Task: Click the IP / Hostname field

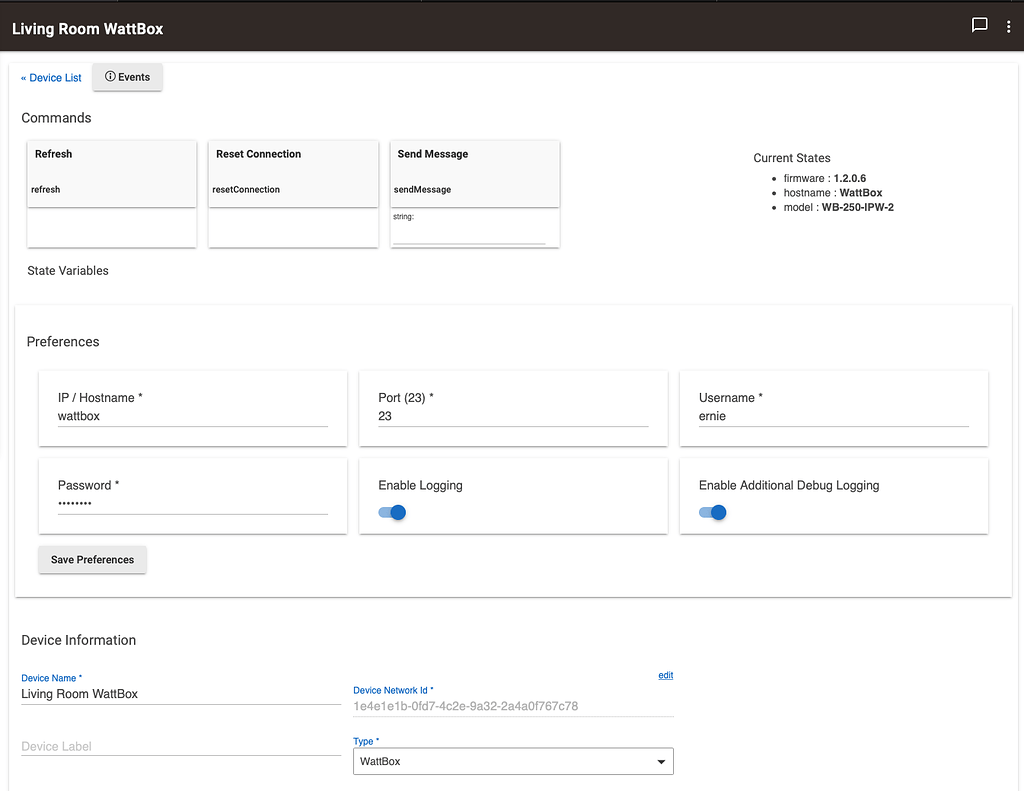Action: [x=192, y=416]
